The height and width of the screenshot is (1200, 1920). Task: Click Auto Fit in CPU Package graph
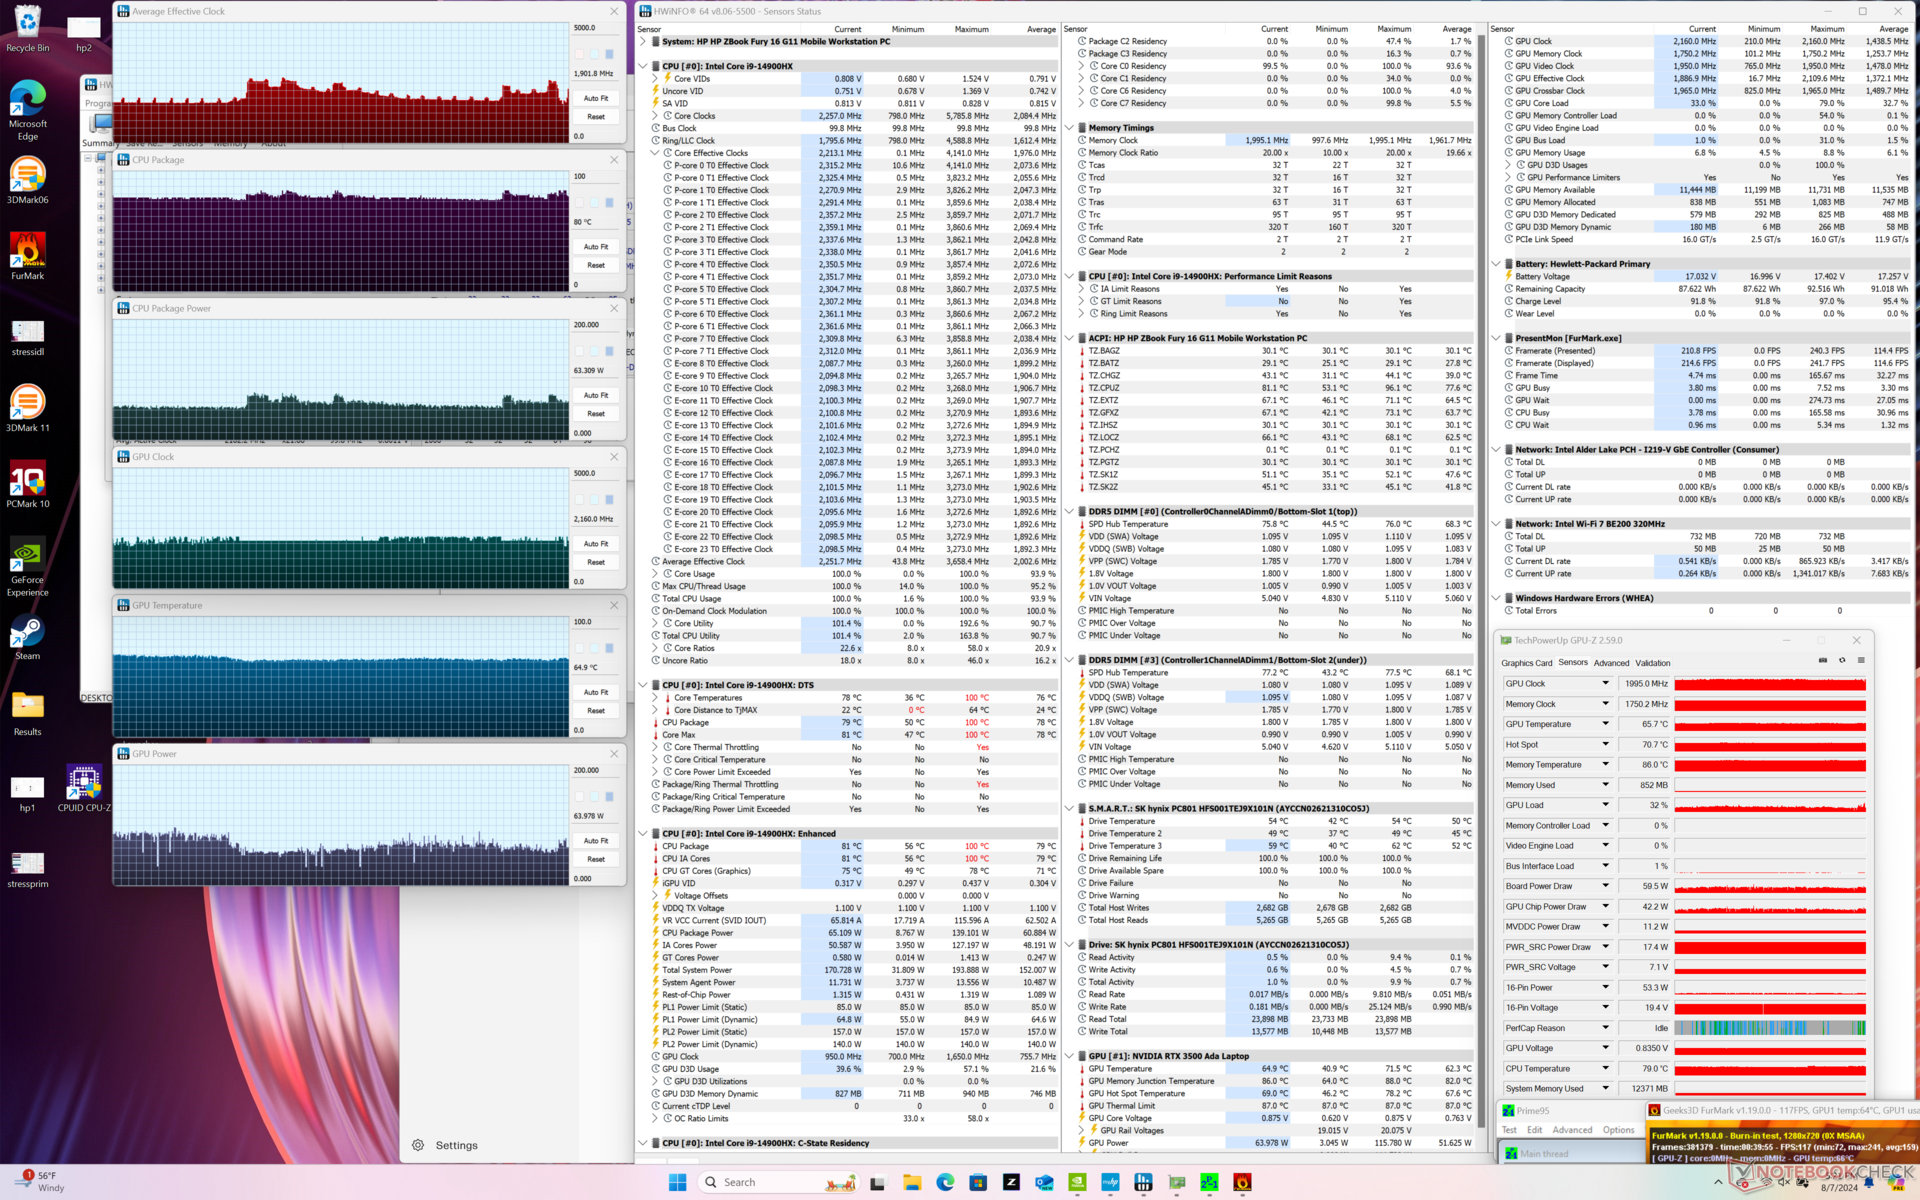click(596, 247)
